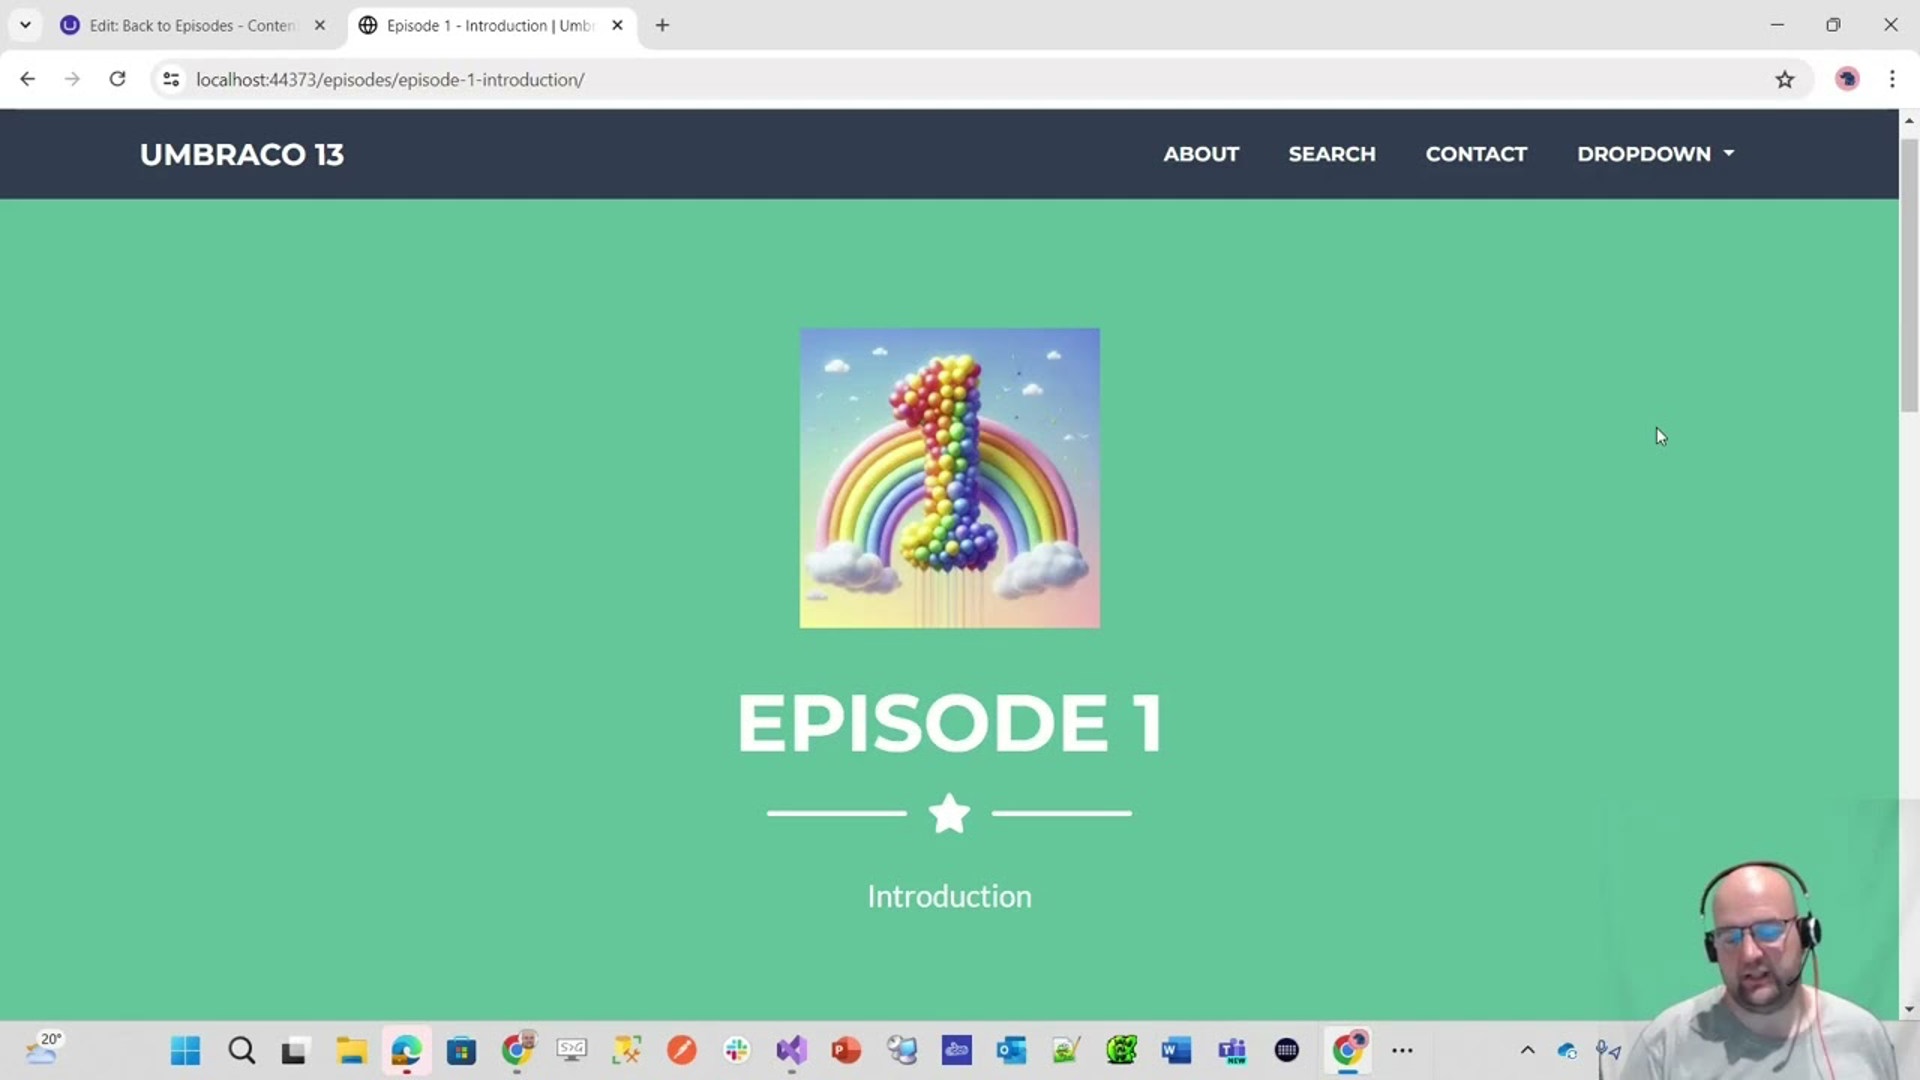Open OneDrive in the system tray
The height and width of the screenshot is (1080, 1920).
pyautogui.click(x=1567, y=1051)
